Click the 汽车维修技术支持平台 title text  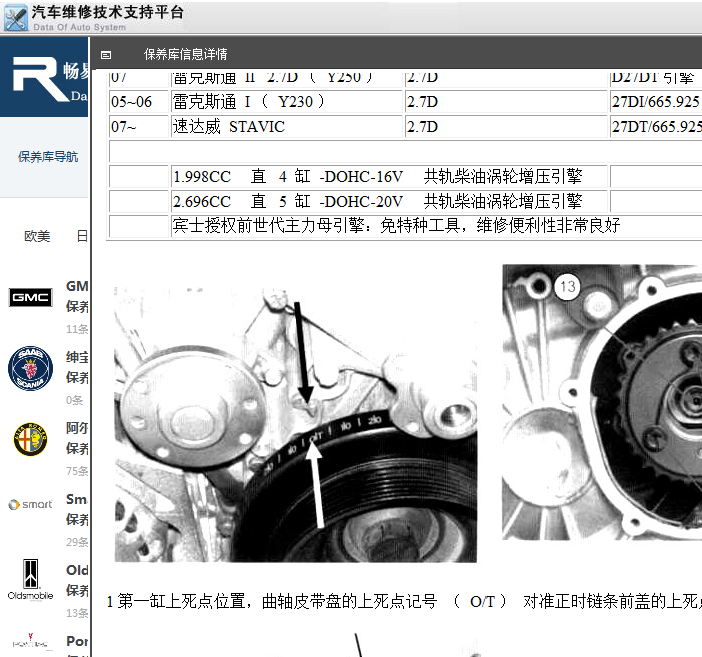[108, 12]
